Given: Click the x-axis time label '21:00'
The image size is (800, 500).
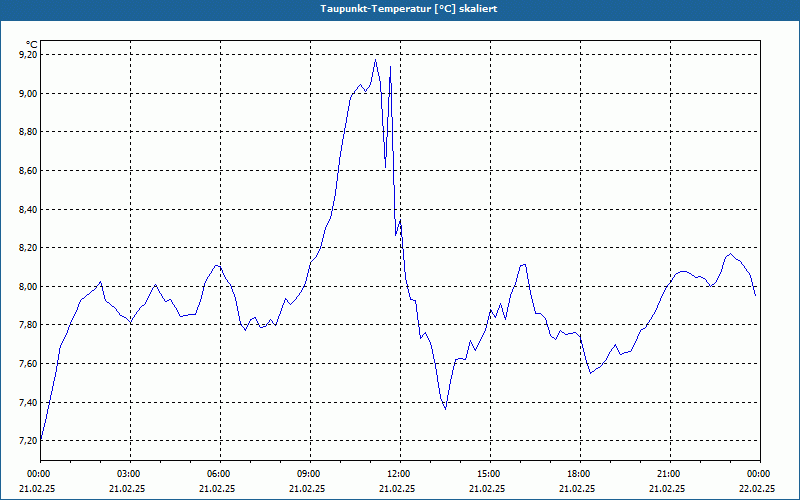Looking at the screenshot, I should click(670, 474).
